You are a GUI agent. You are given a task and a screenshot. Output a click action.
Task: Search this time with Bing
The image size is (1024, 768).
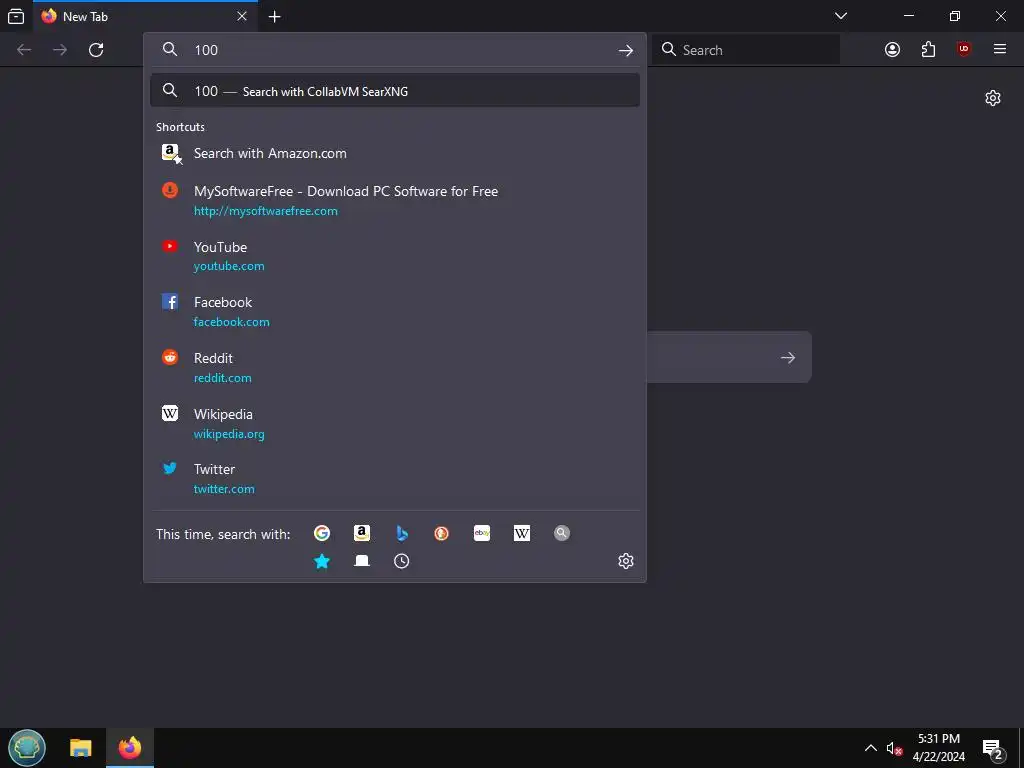[x=402, y=534]
